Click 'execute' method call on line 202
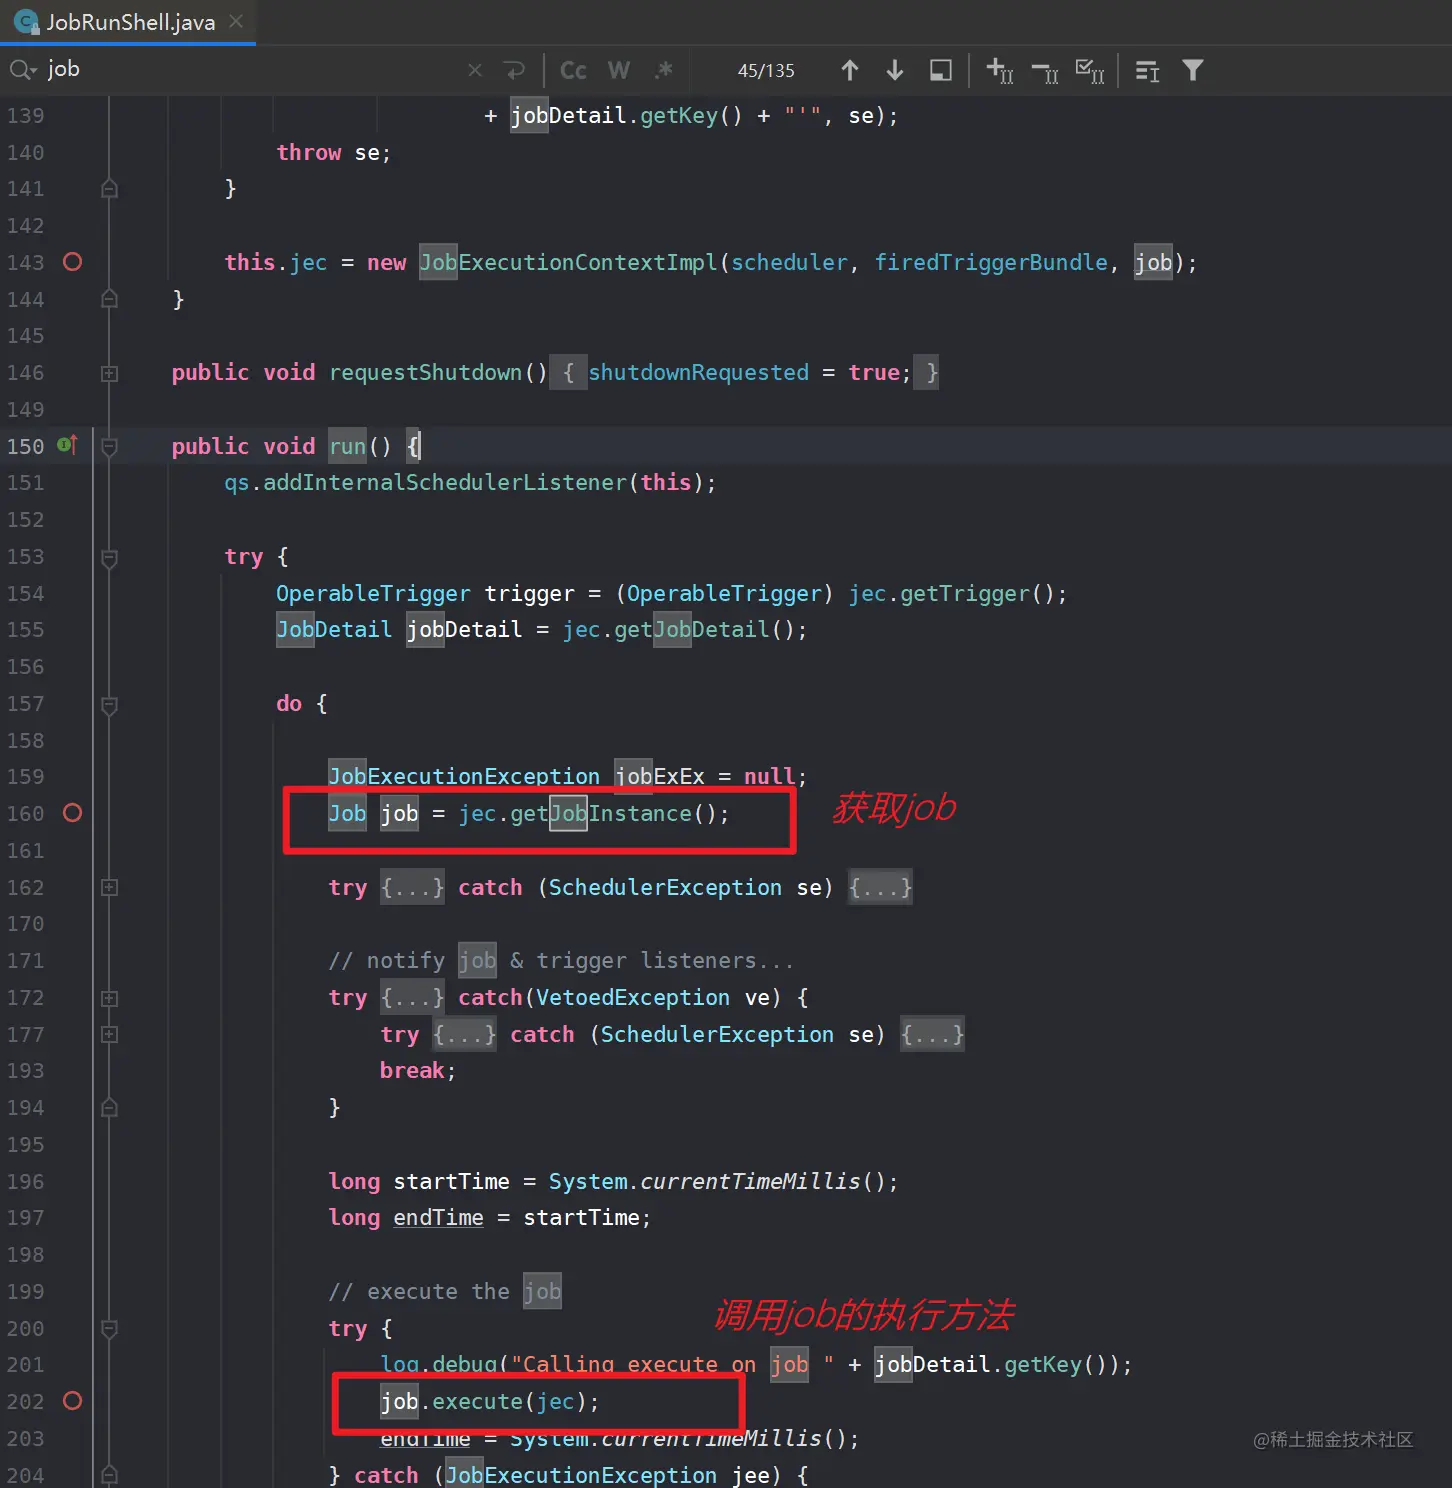 477,1402
